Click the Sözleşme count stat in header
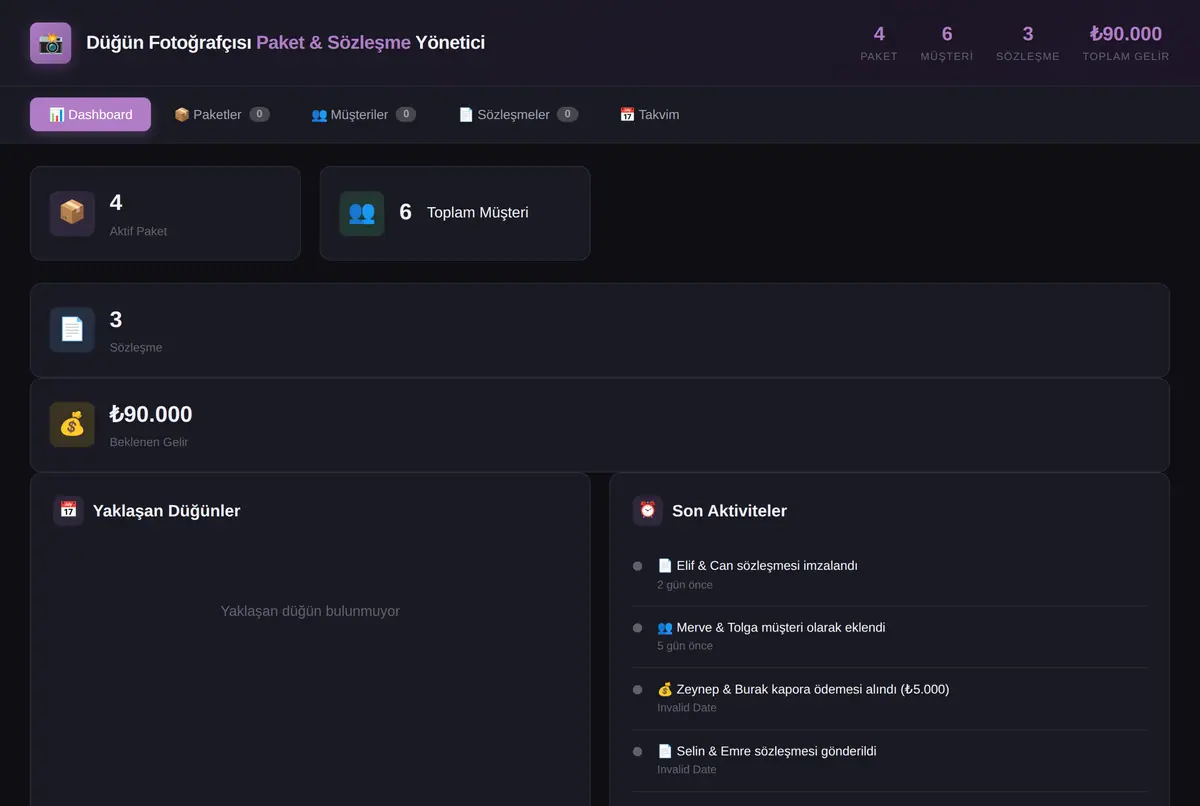1200x806 pixels. click(x=1028, y=43)
